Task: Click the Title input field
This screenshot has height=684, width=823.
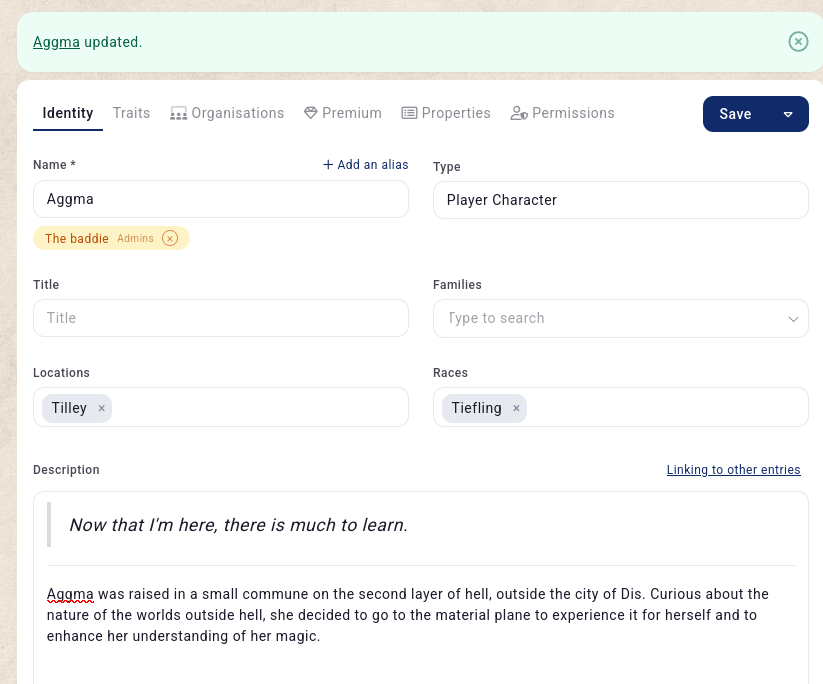Action: pyautogui.click(x=220, y=318)
